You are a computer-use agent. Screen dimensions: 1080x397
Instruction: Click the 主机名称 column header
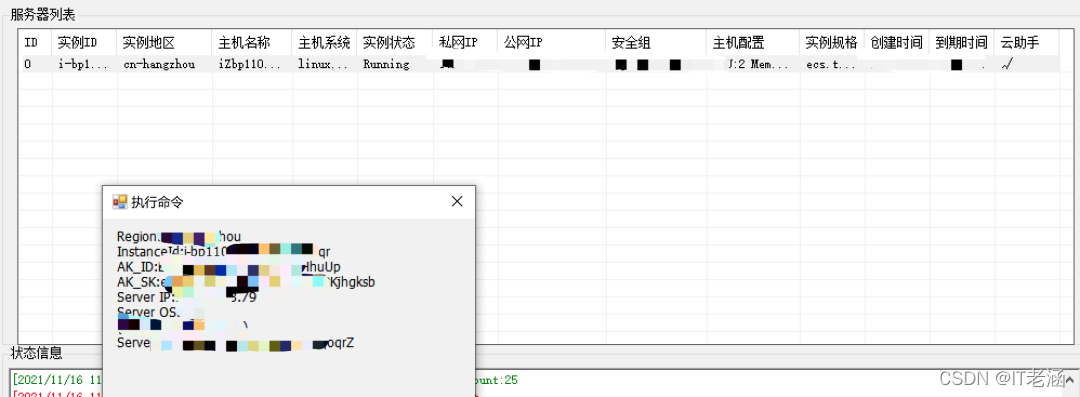pos(253,43)
